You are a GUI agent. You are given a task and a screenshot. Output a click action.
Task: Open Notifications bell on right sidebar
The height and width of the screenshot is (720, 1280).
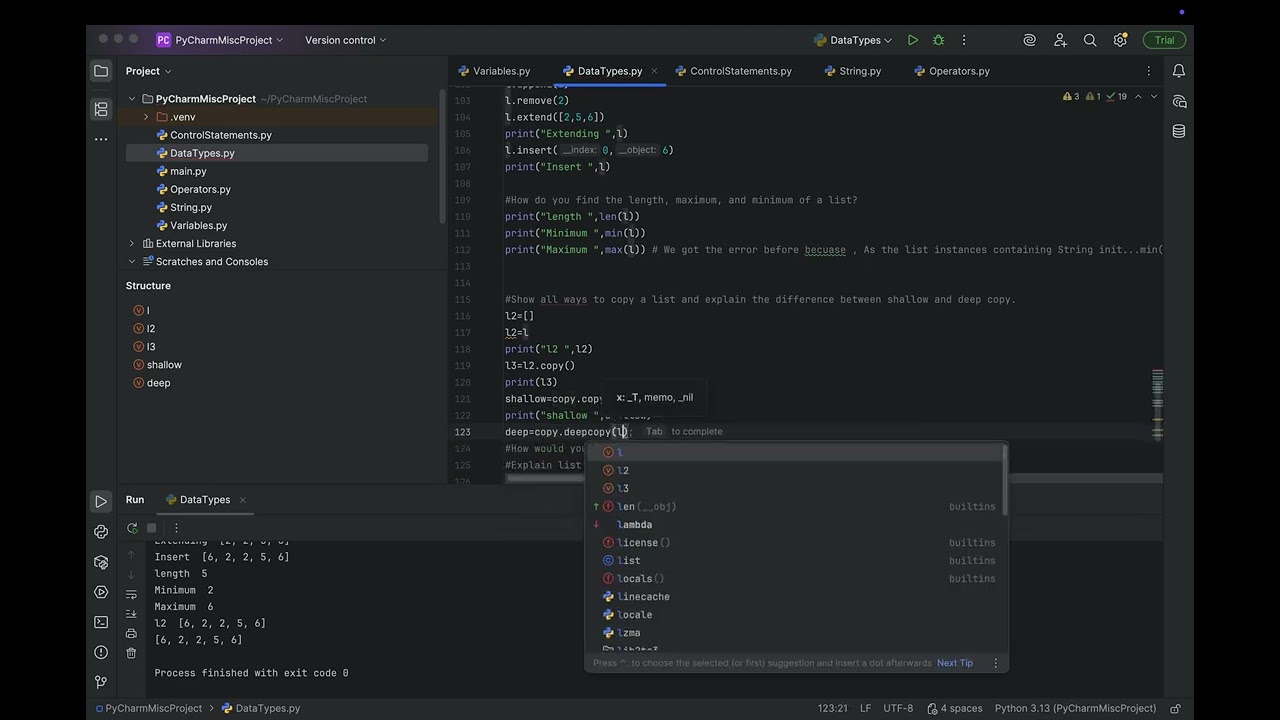coord(1179,71)
